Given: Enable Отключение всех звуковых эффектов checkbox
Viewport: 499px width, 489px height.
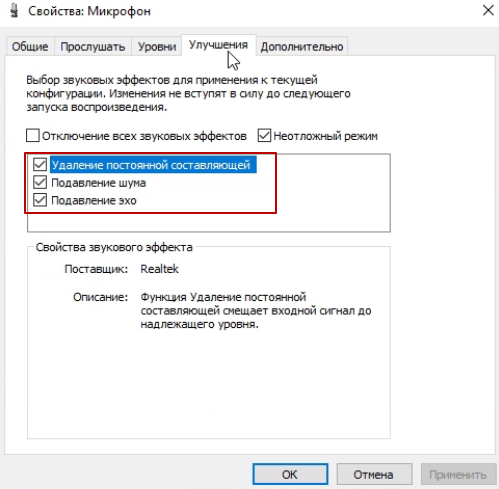Looking at the screenshot, I should pos(33,136).
